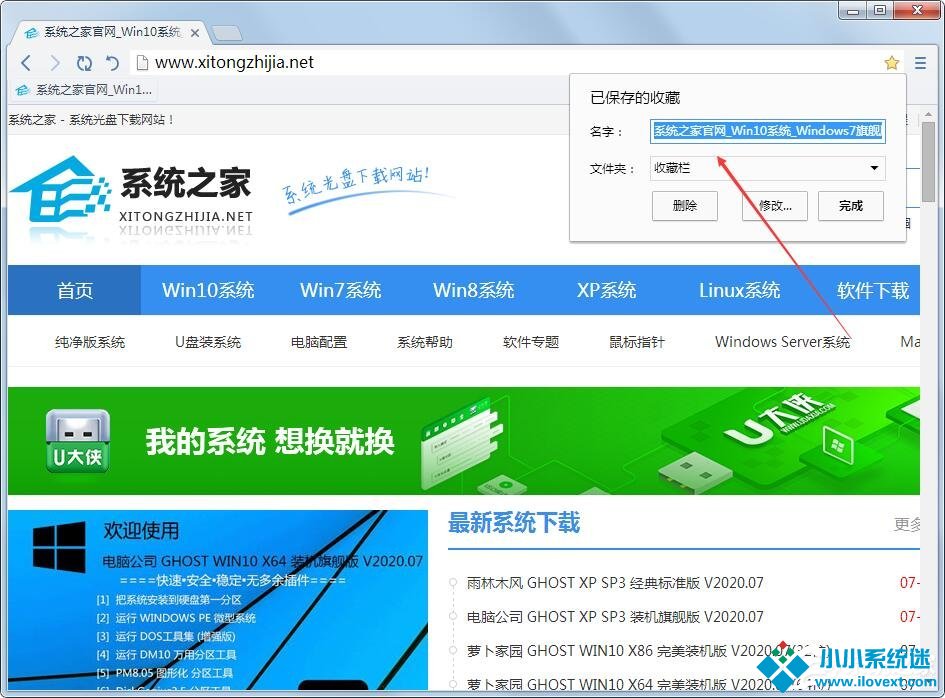Click the page icon in address bar
The height and width of the screenshot is (698, 945).
142,63
